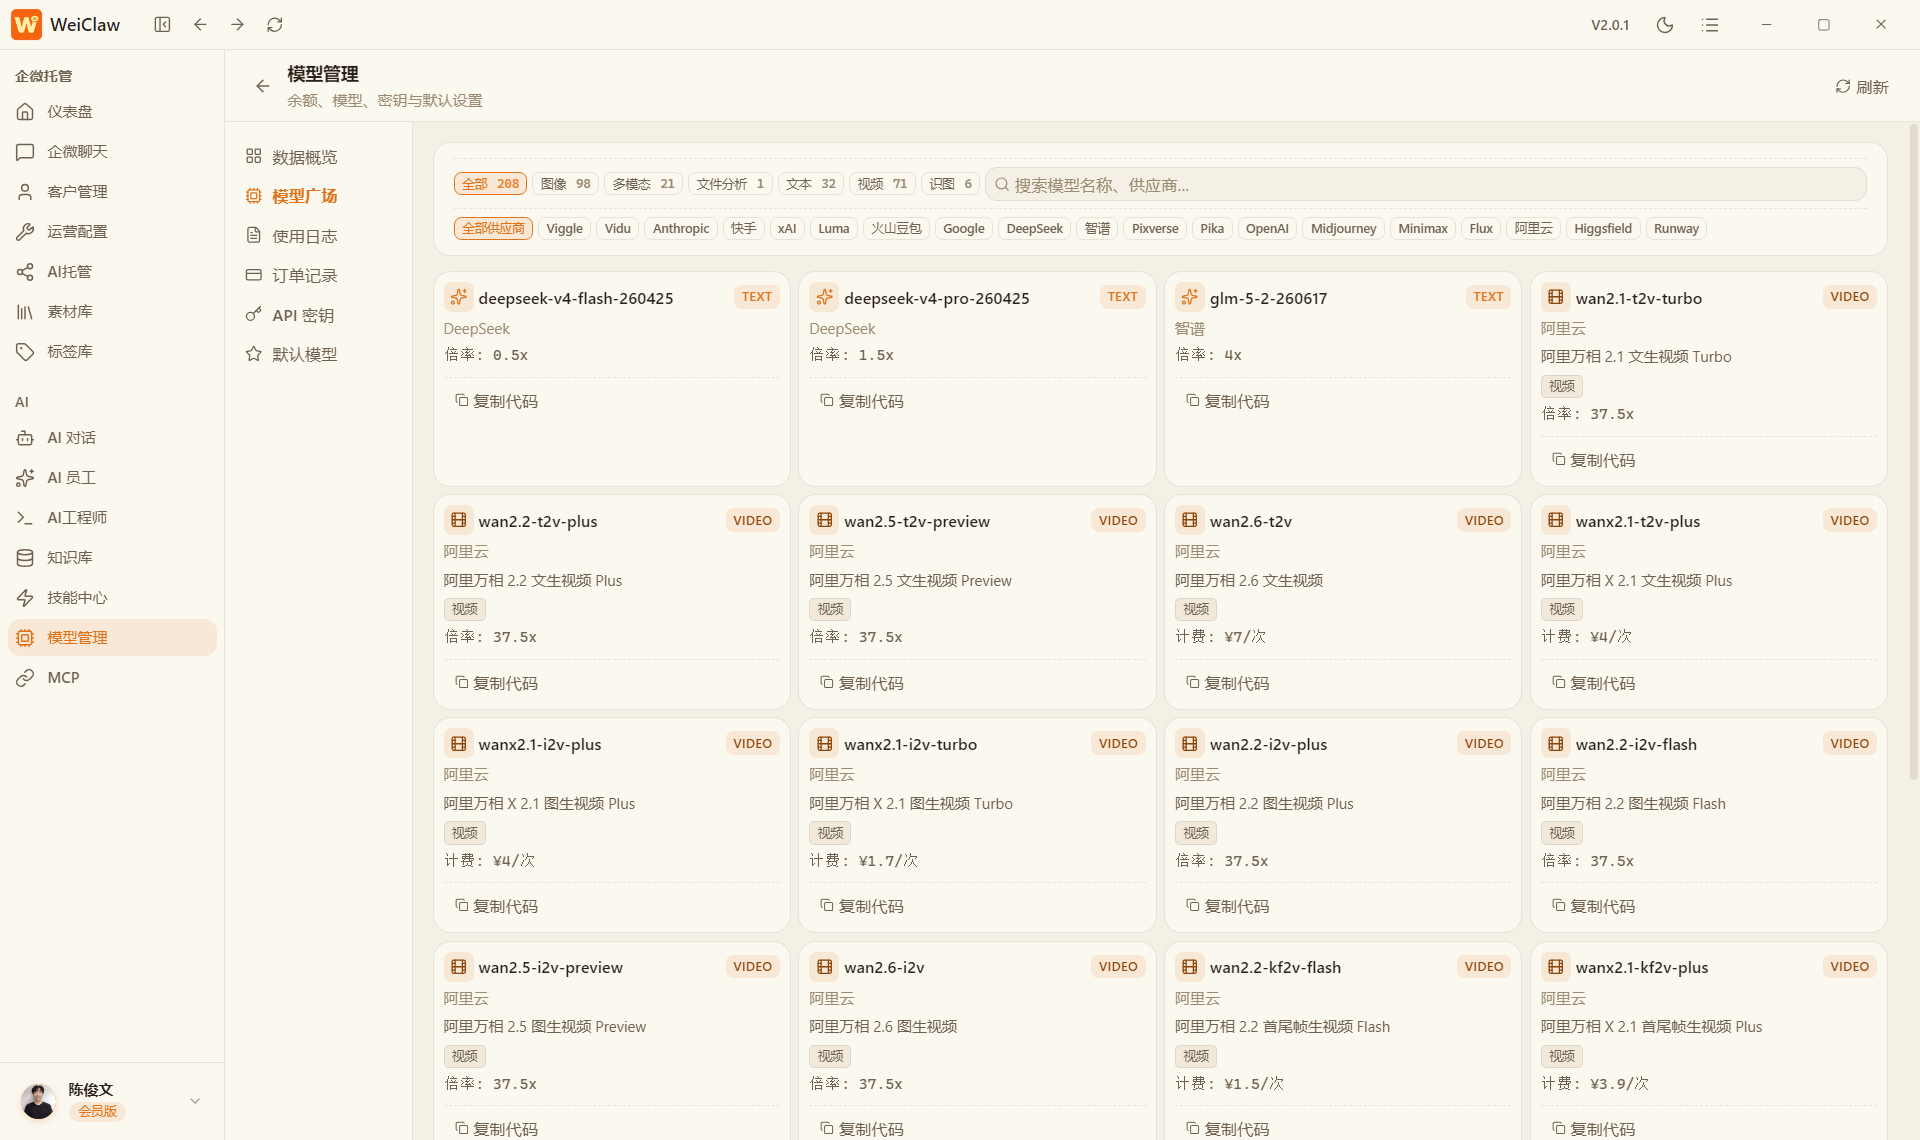Filter by 火山豆包 provider

coord(896,229)
